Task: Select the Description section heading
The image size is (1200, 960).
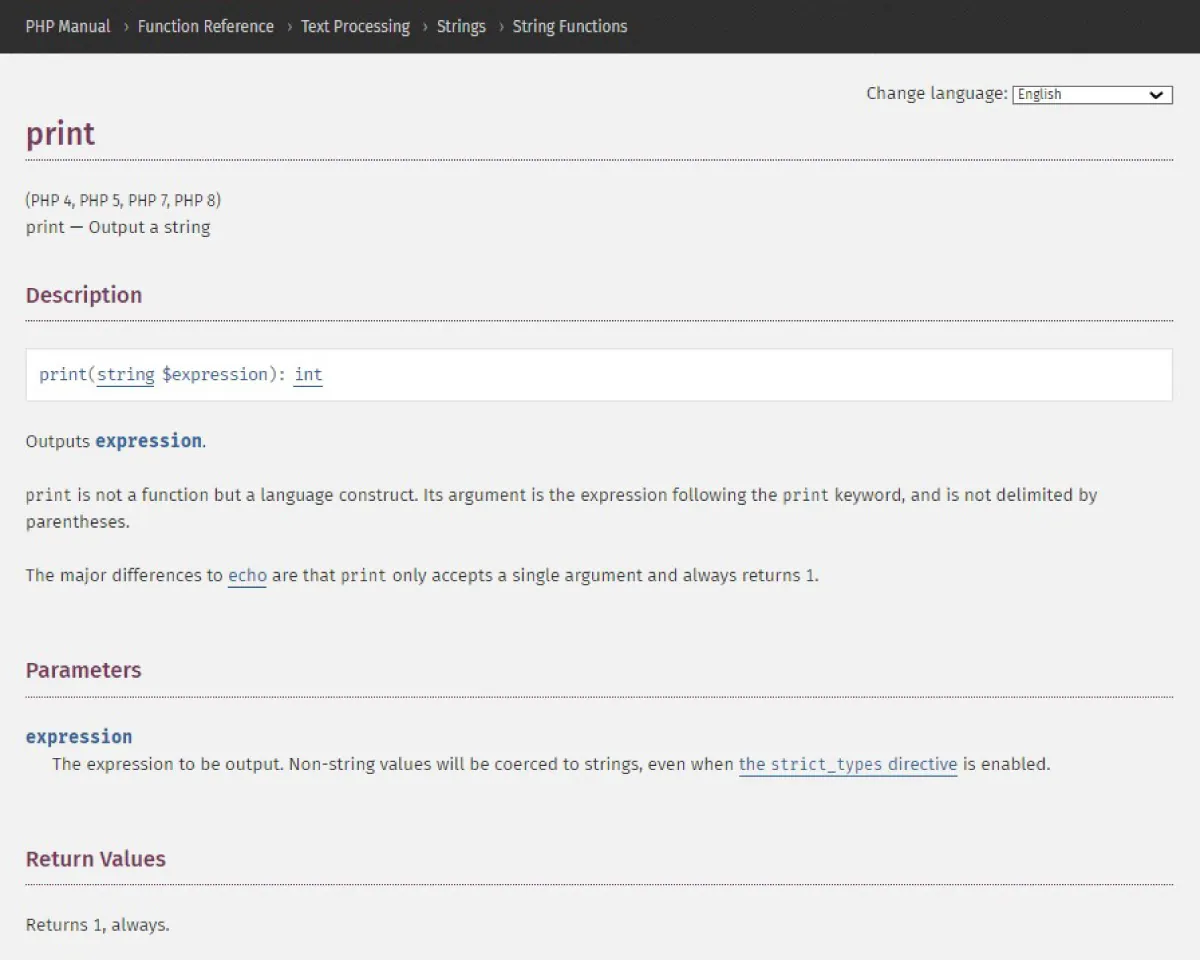Action: (84, 295)
